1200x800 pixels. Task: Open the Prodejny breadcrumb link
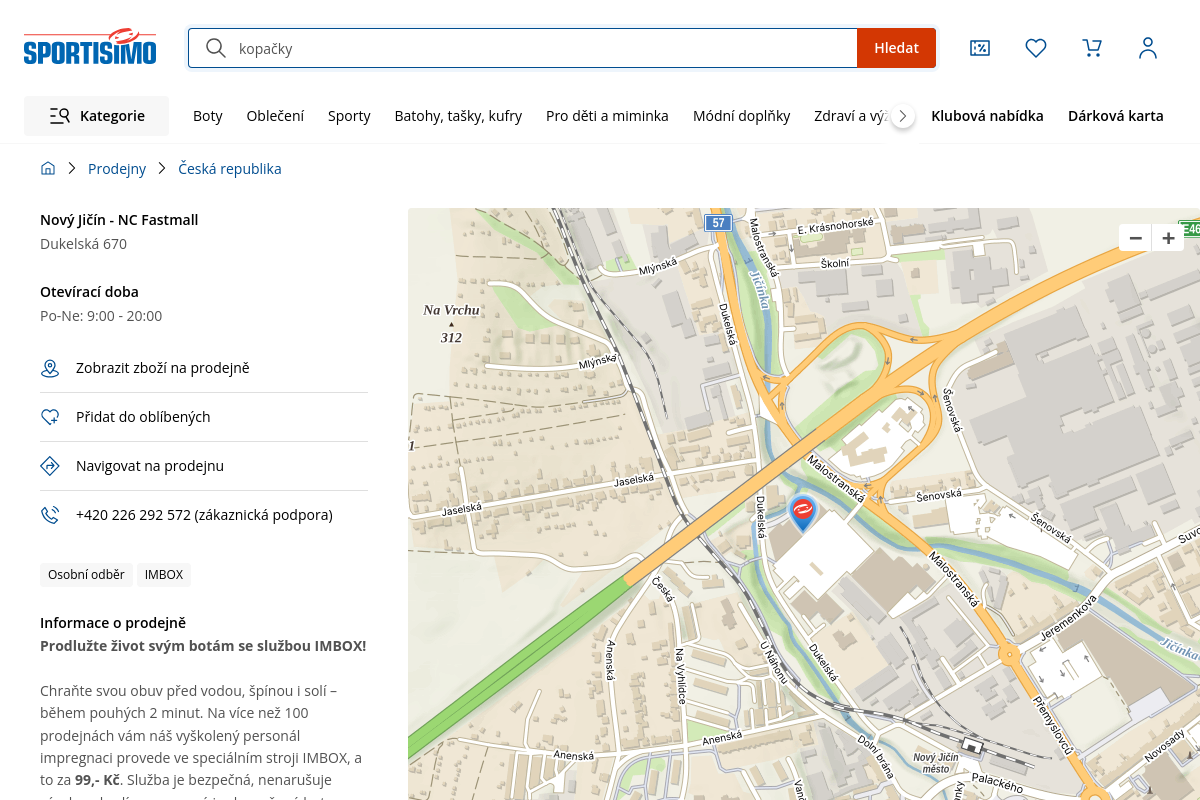coord(117,169)
